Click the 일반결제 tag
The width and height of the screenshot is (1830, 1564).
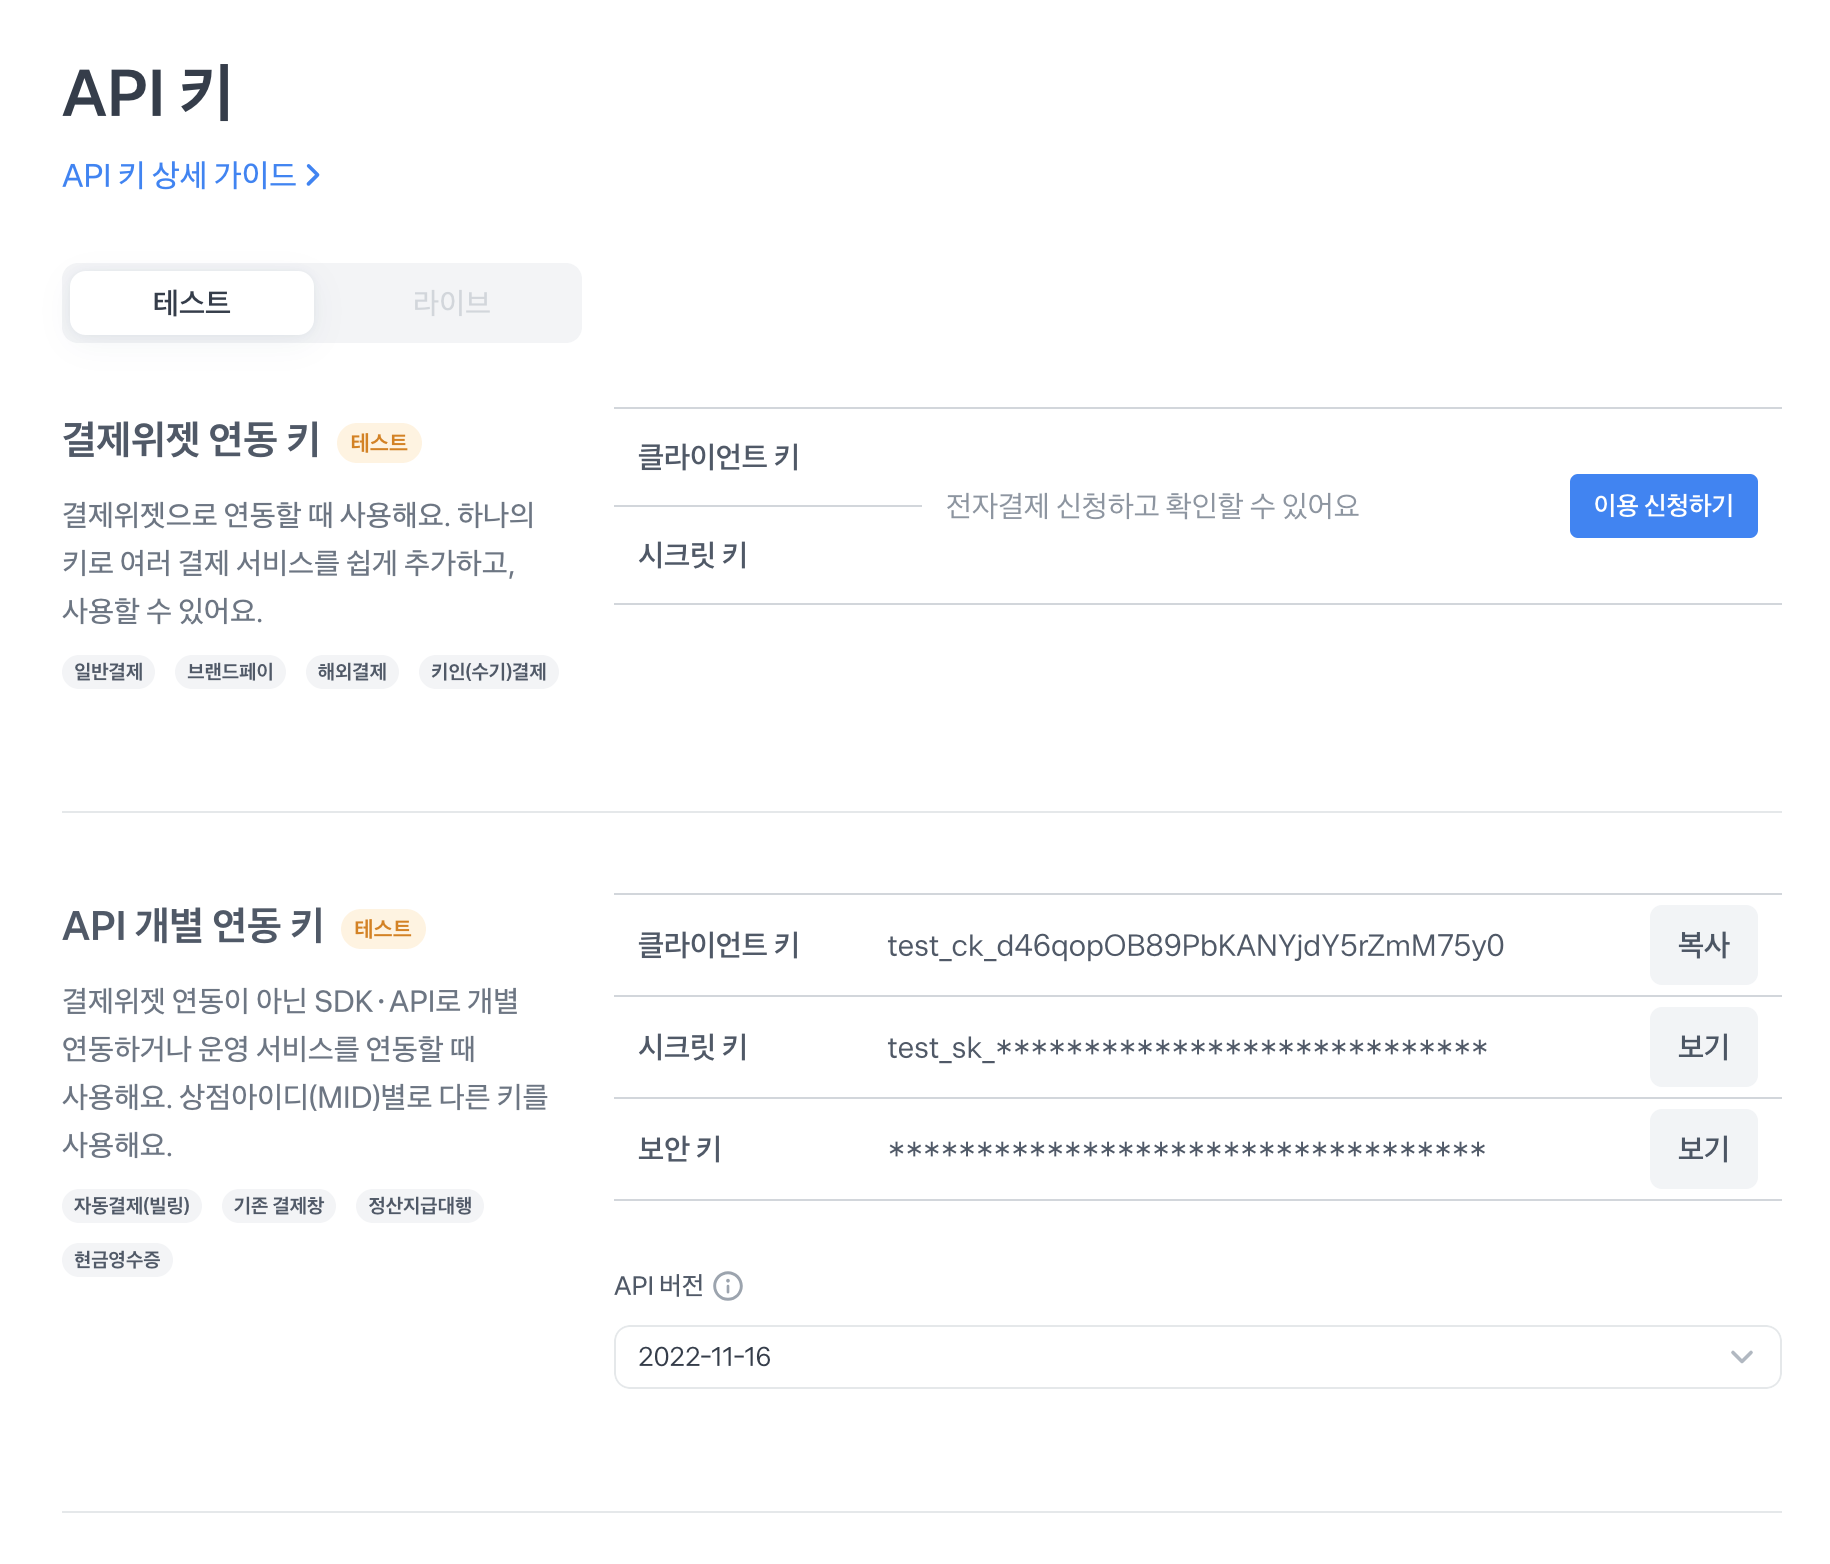(108, 672)
